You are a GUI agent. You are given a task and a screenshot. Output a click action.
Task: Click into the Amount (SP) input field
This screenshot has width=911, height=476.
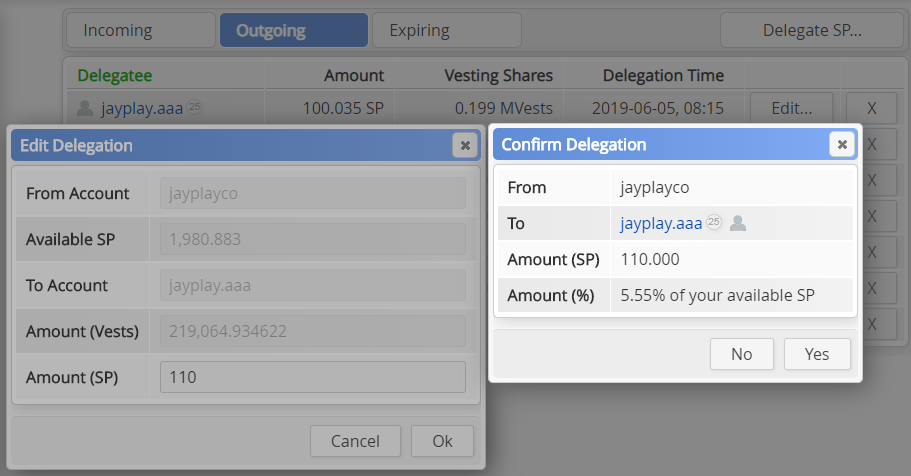point(312,377)
